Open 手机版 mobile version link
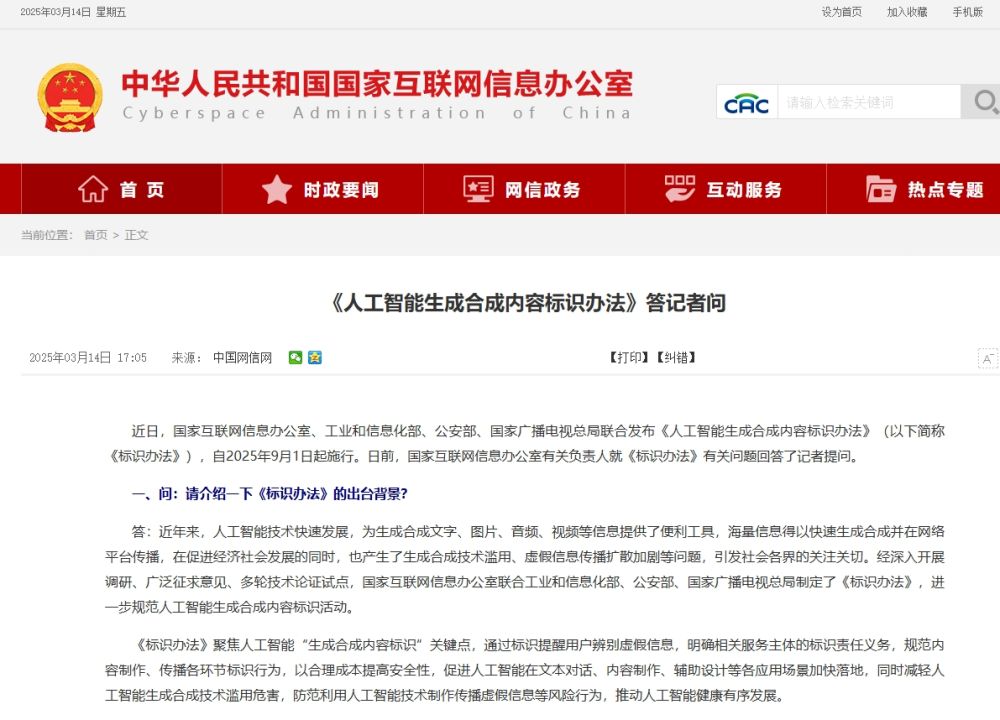Screen dimensions: 1000x720 (968, 12)
